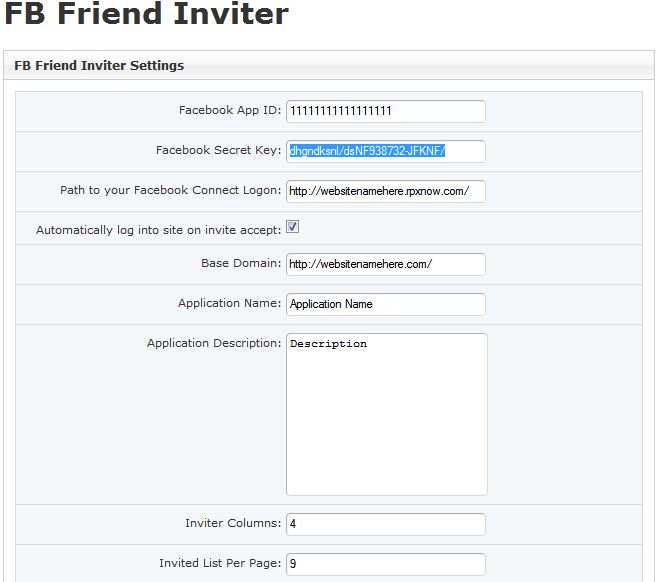Click the Base Domain input field
This screenshot has height=582, width=669.
385,264
